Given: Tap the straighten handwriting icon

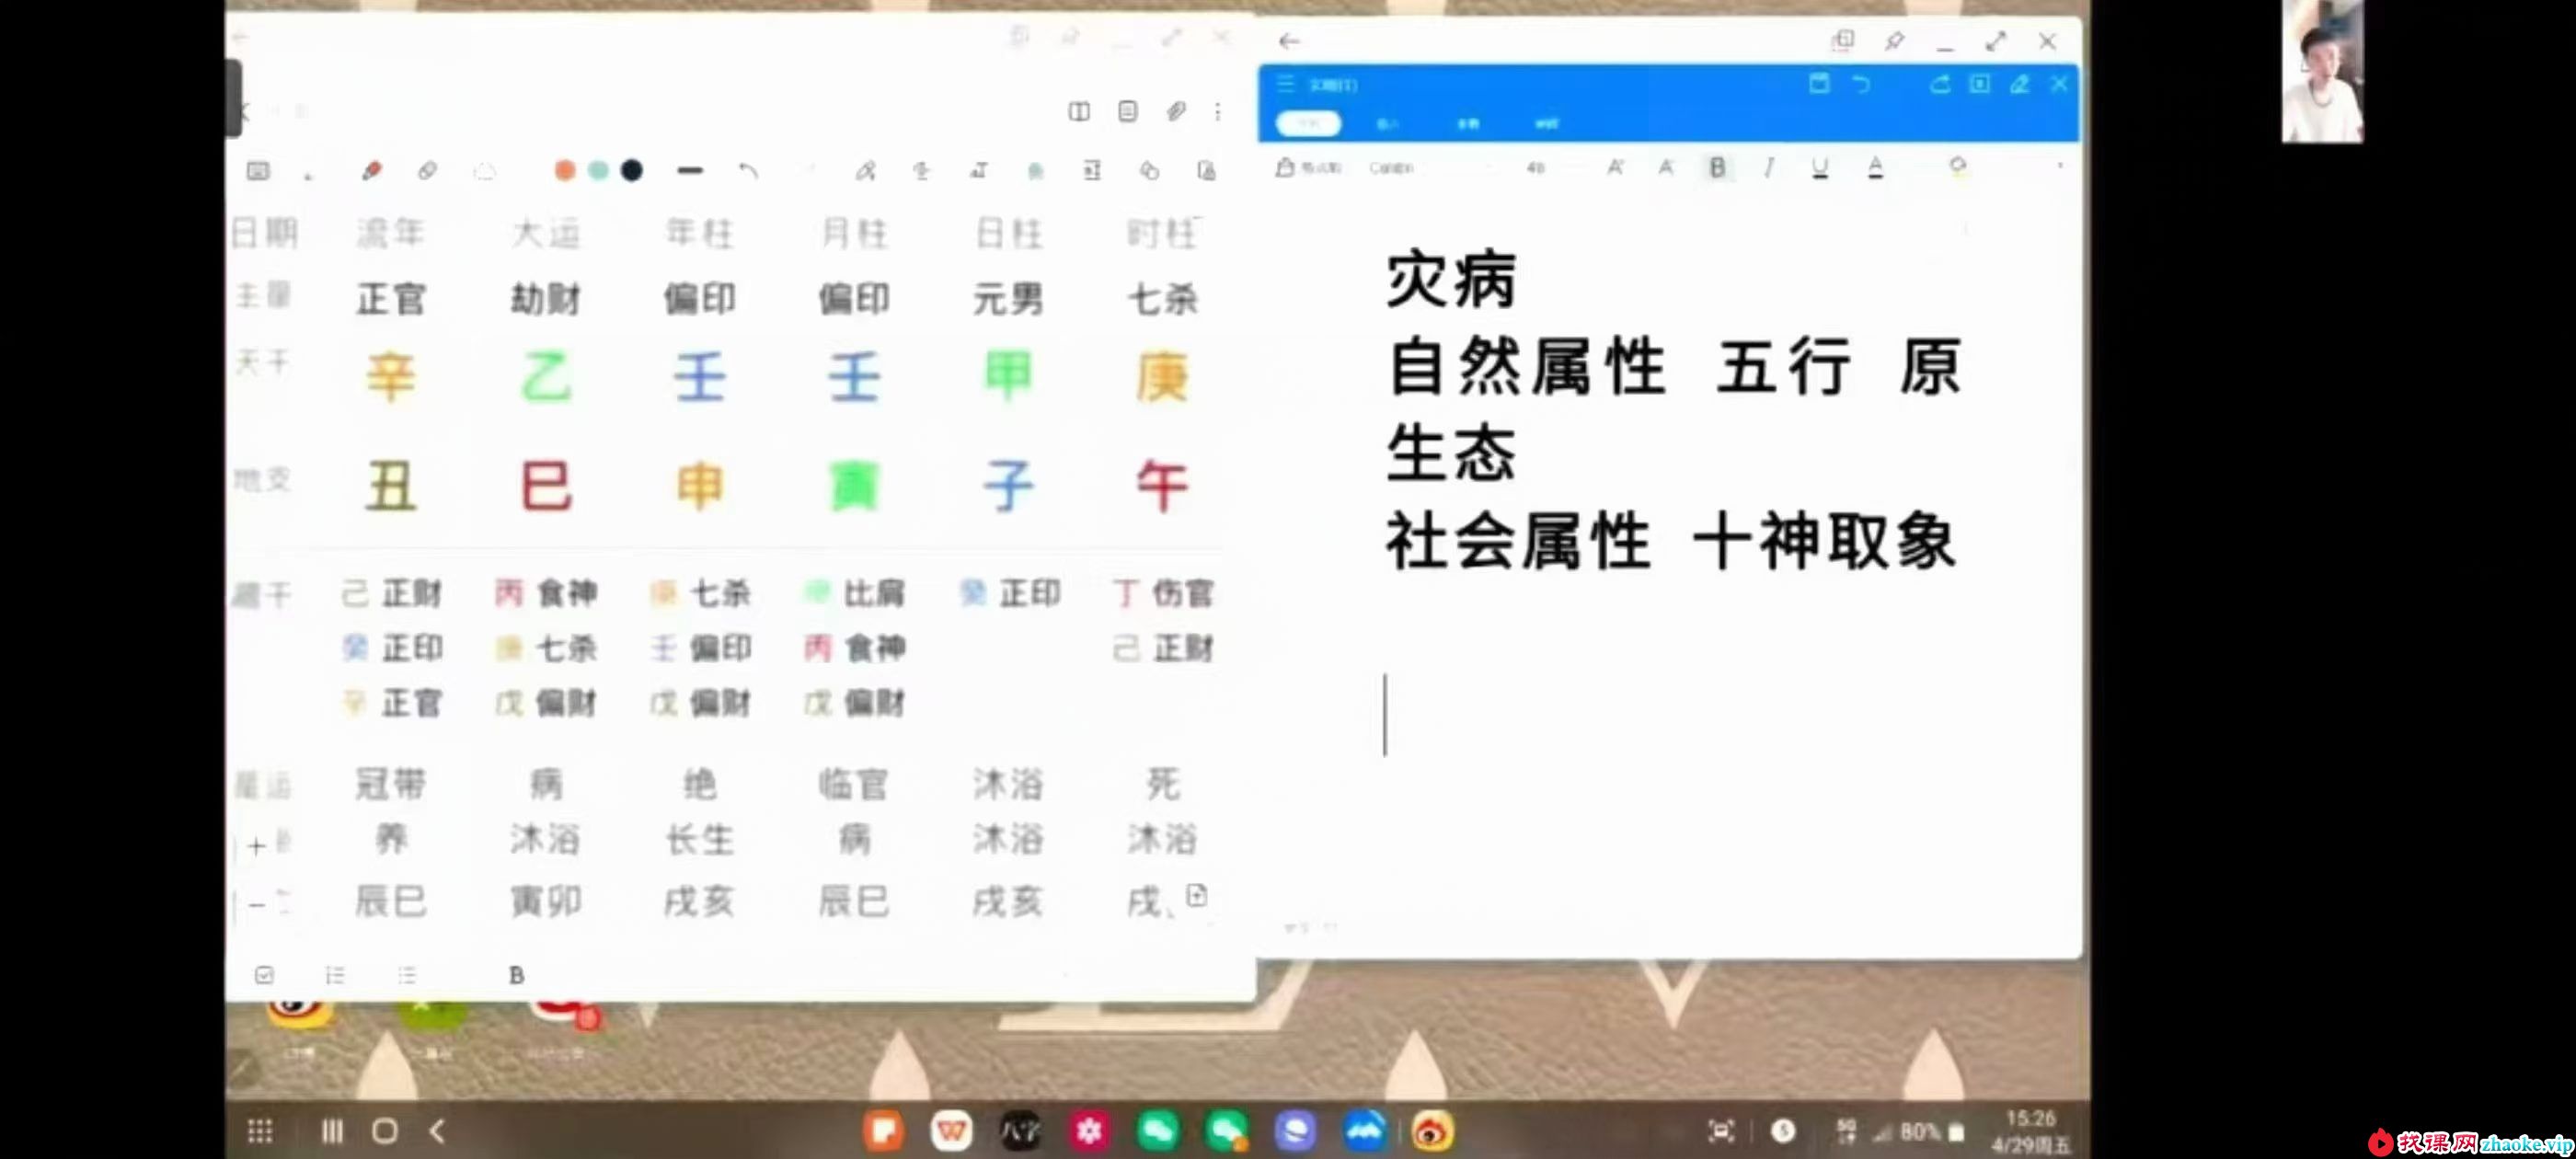Looking at the screenshot, I should 922,171.
